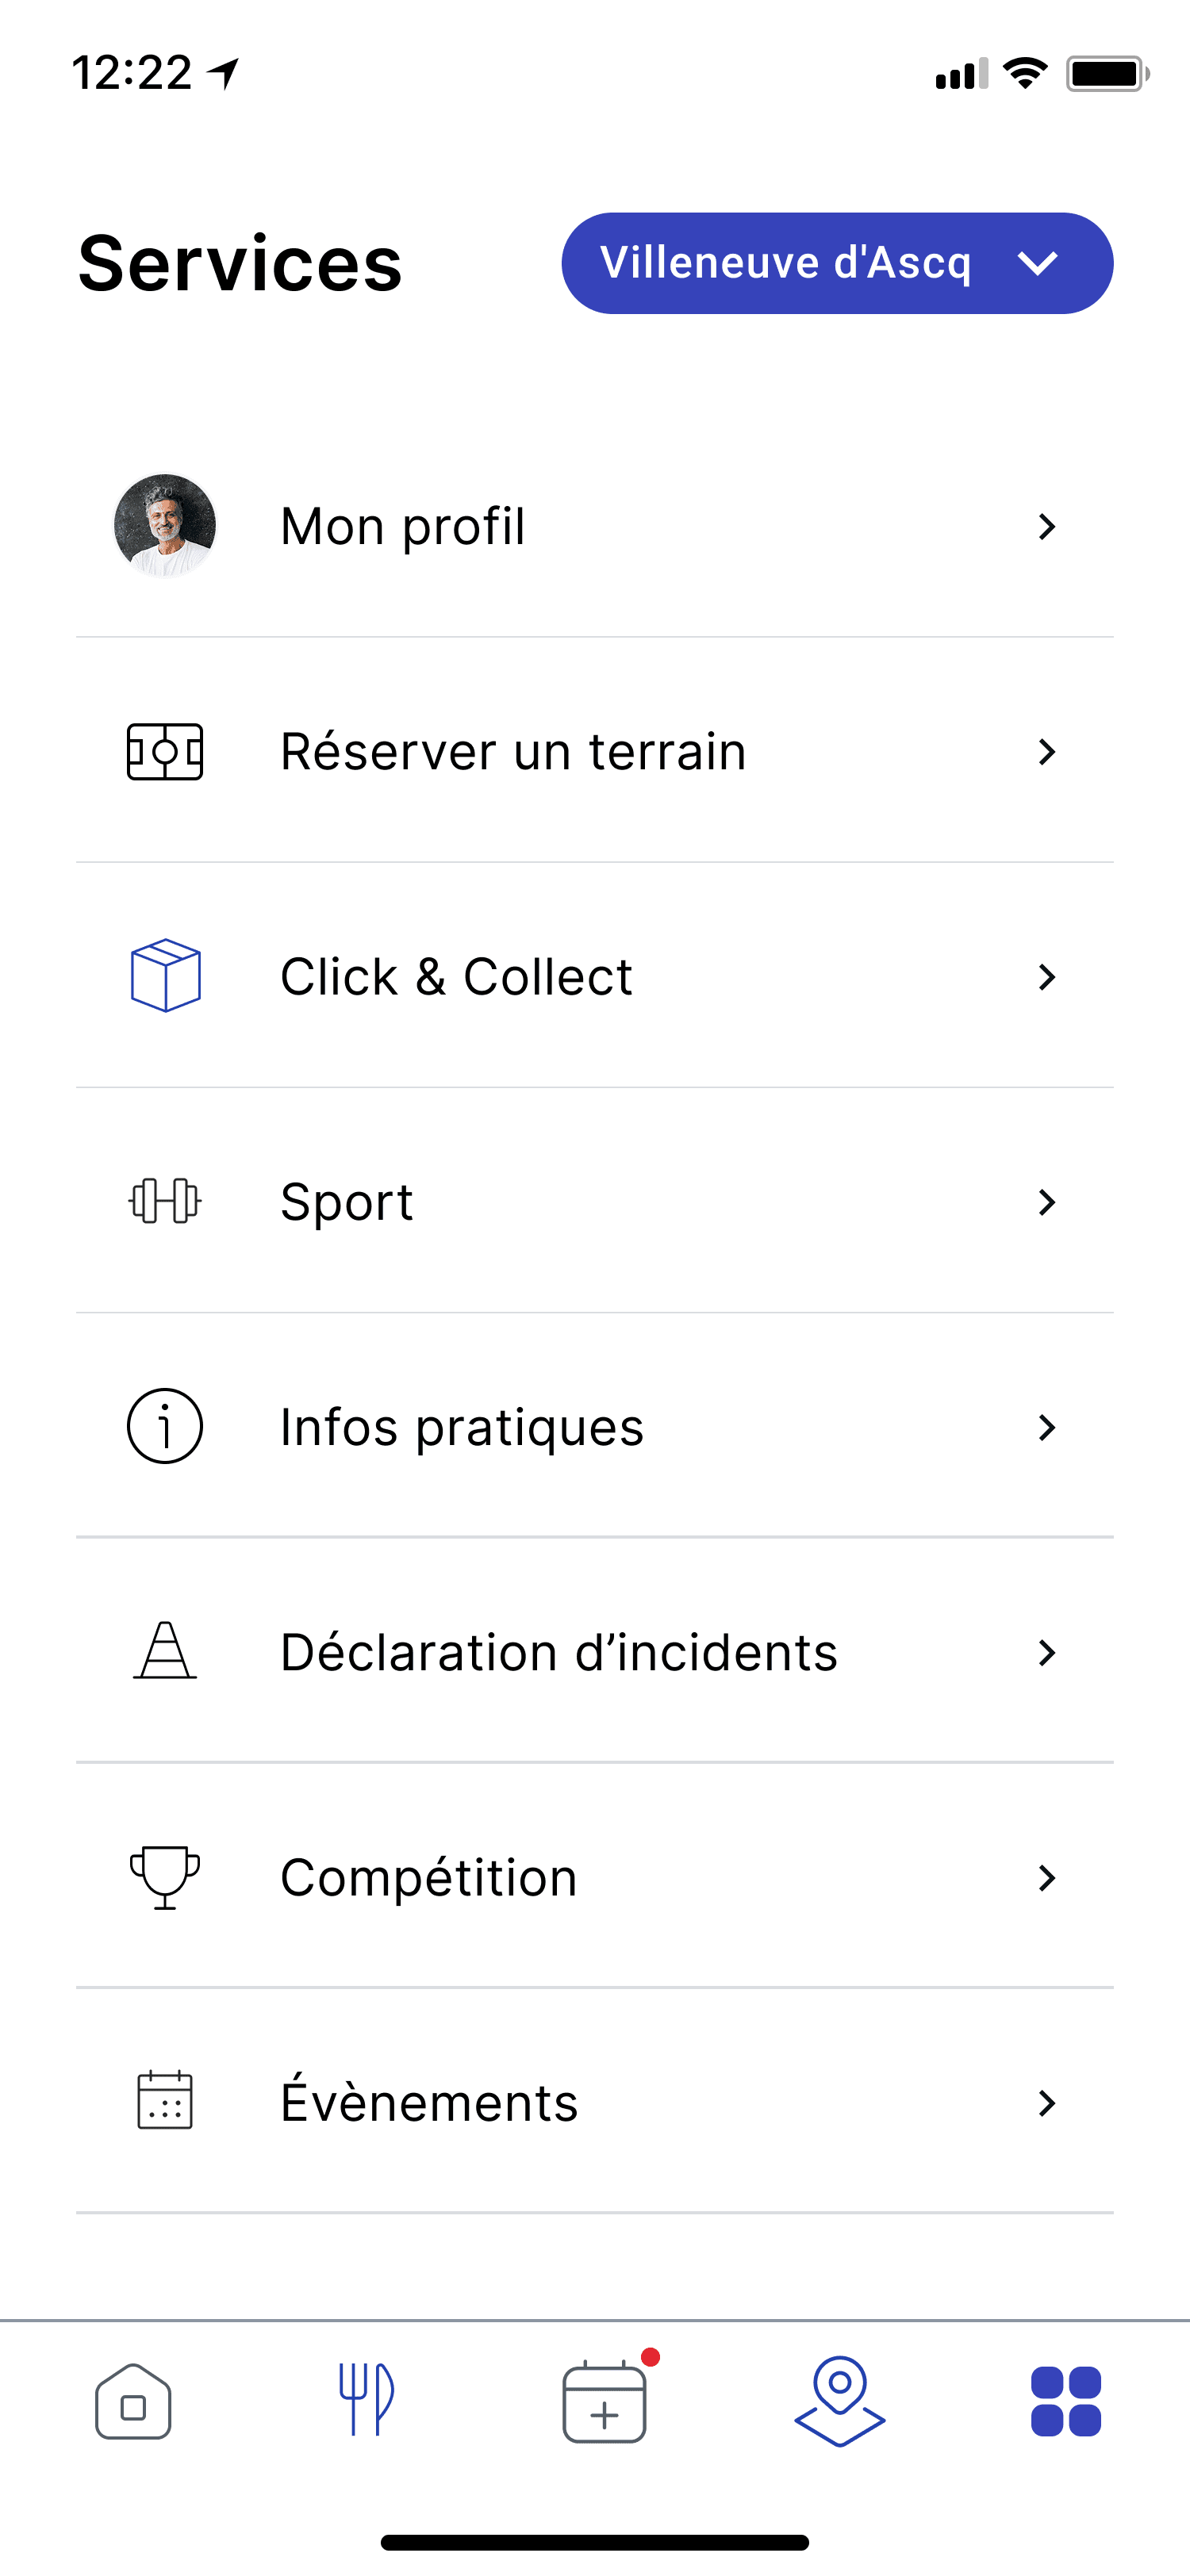Expand the Compétition row chevron
The width and height of the screenshot is (1190, 2576).
[1046, 1878]
